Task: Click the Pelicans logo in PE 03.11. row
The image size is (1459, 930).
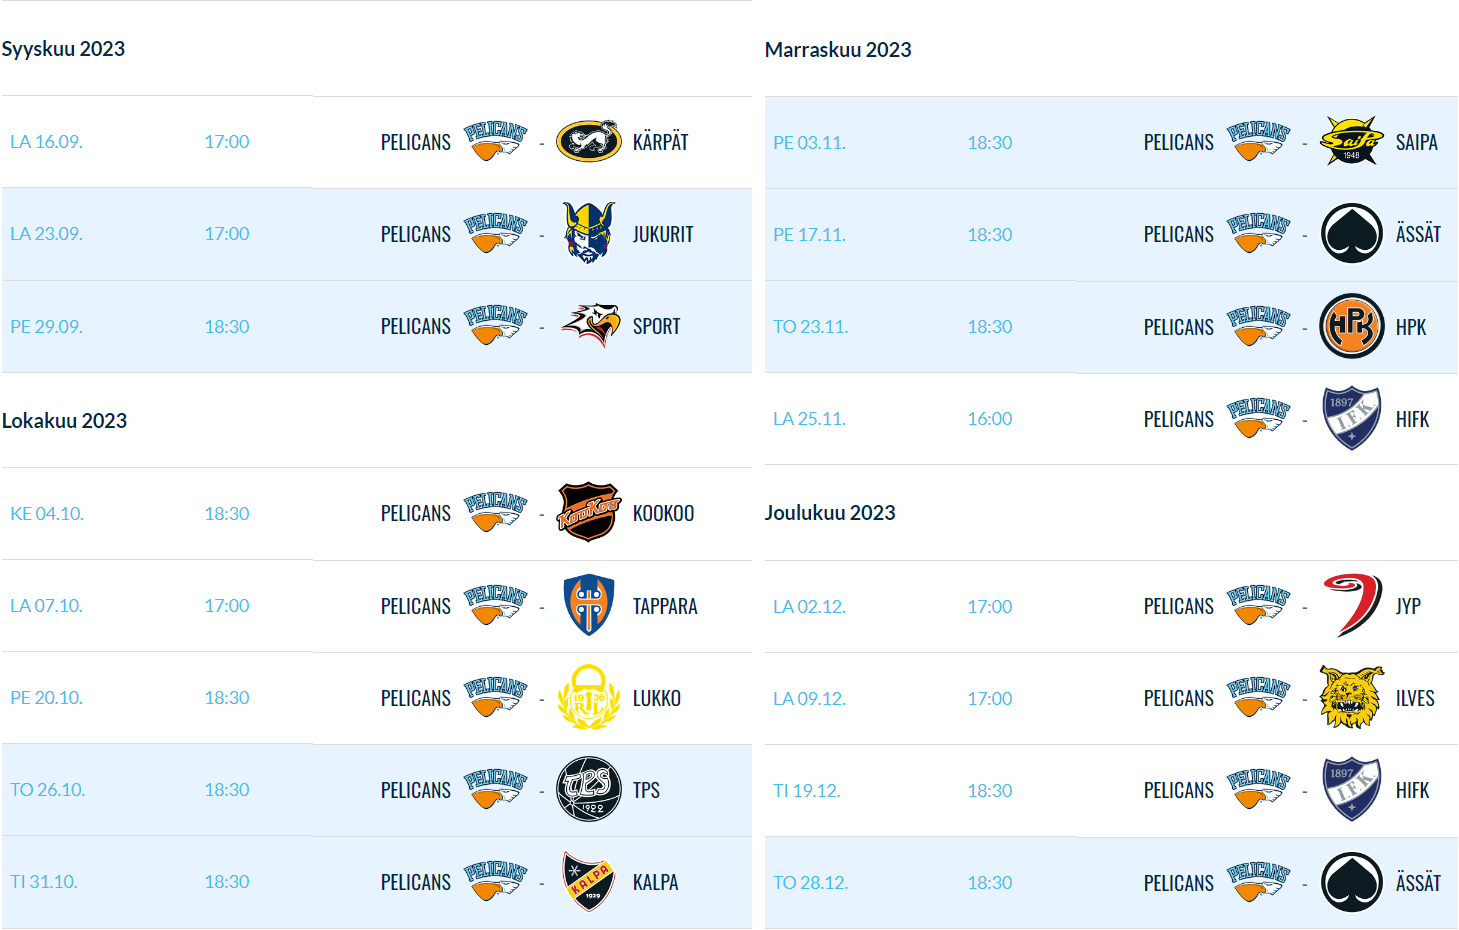Action: click(x=1259, y=141)
